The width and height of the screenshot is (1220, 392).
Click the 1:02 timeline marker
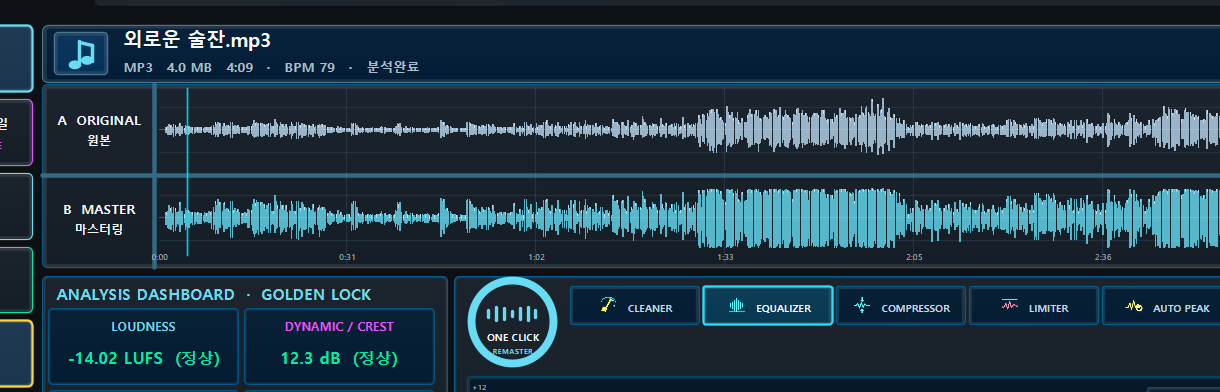point(536,257)
